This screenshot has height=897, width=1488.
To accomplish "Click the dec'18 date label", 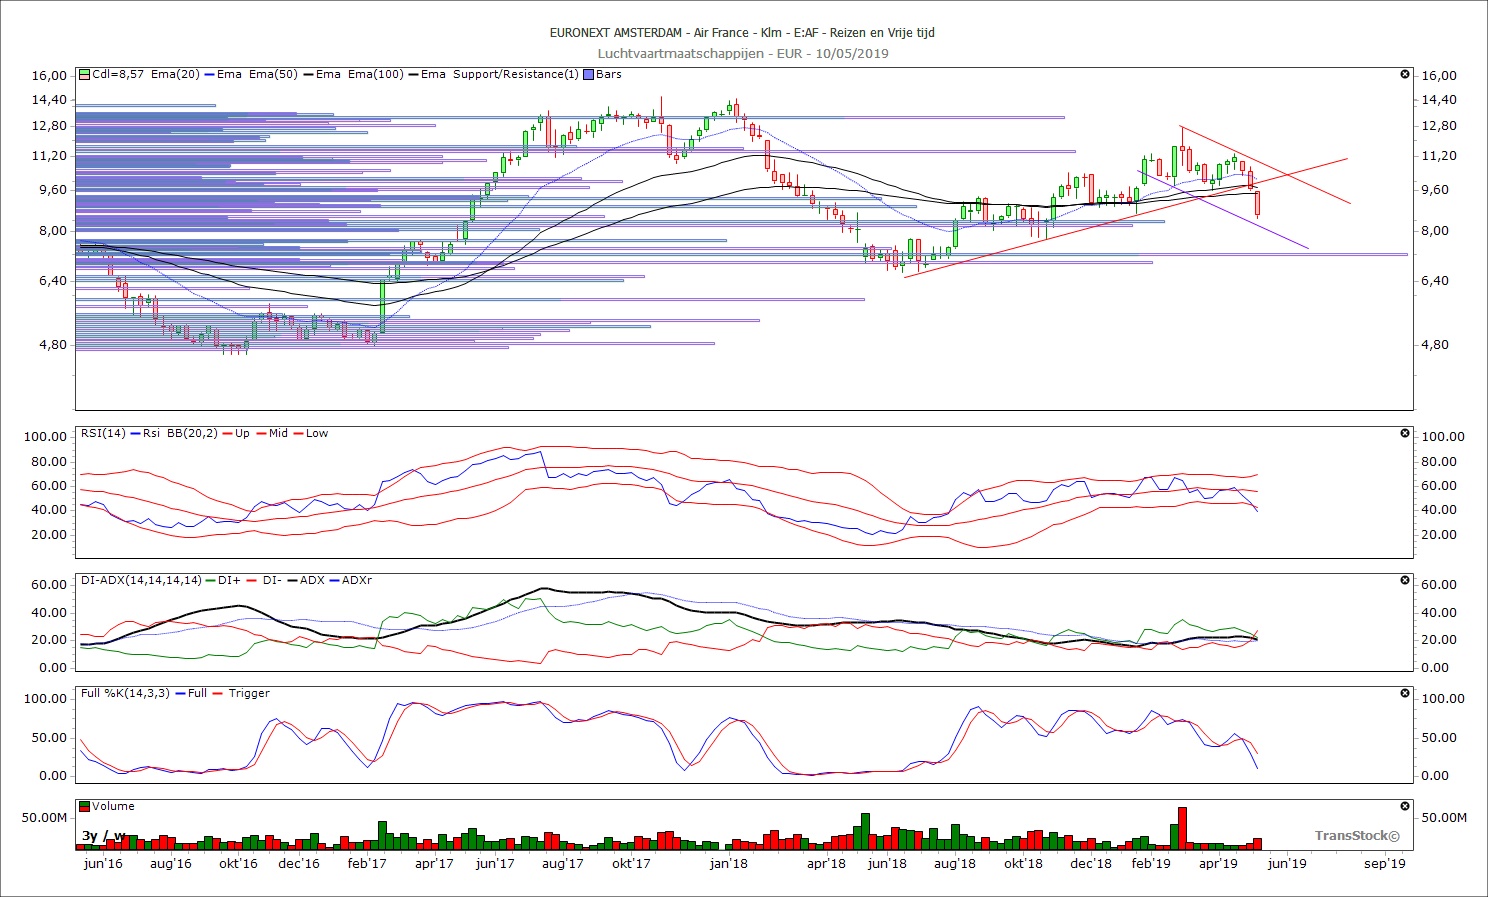I will pyautogui.click(x=1091, y=863).
